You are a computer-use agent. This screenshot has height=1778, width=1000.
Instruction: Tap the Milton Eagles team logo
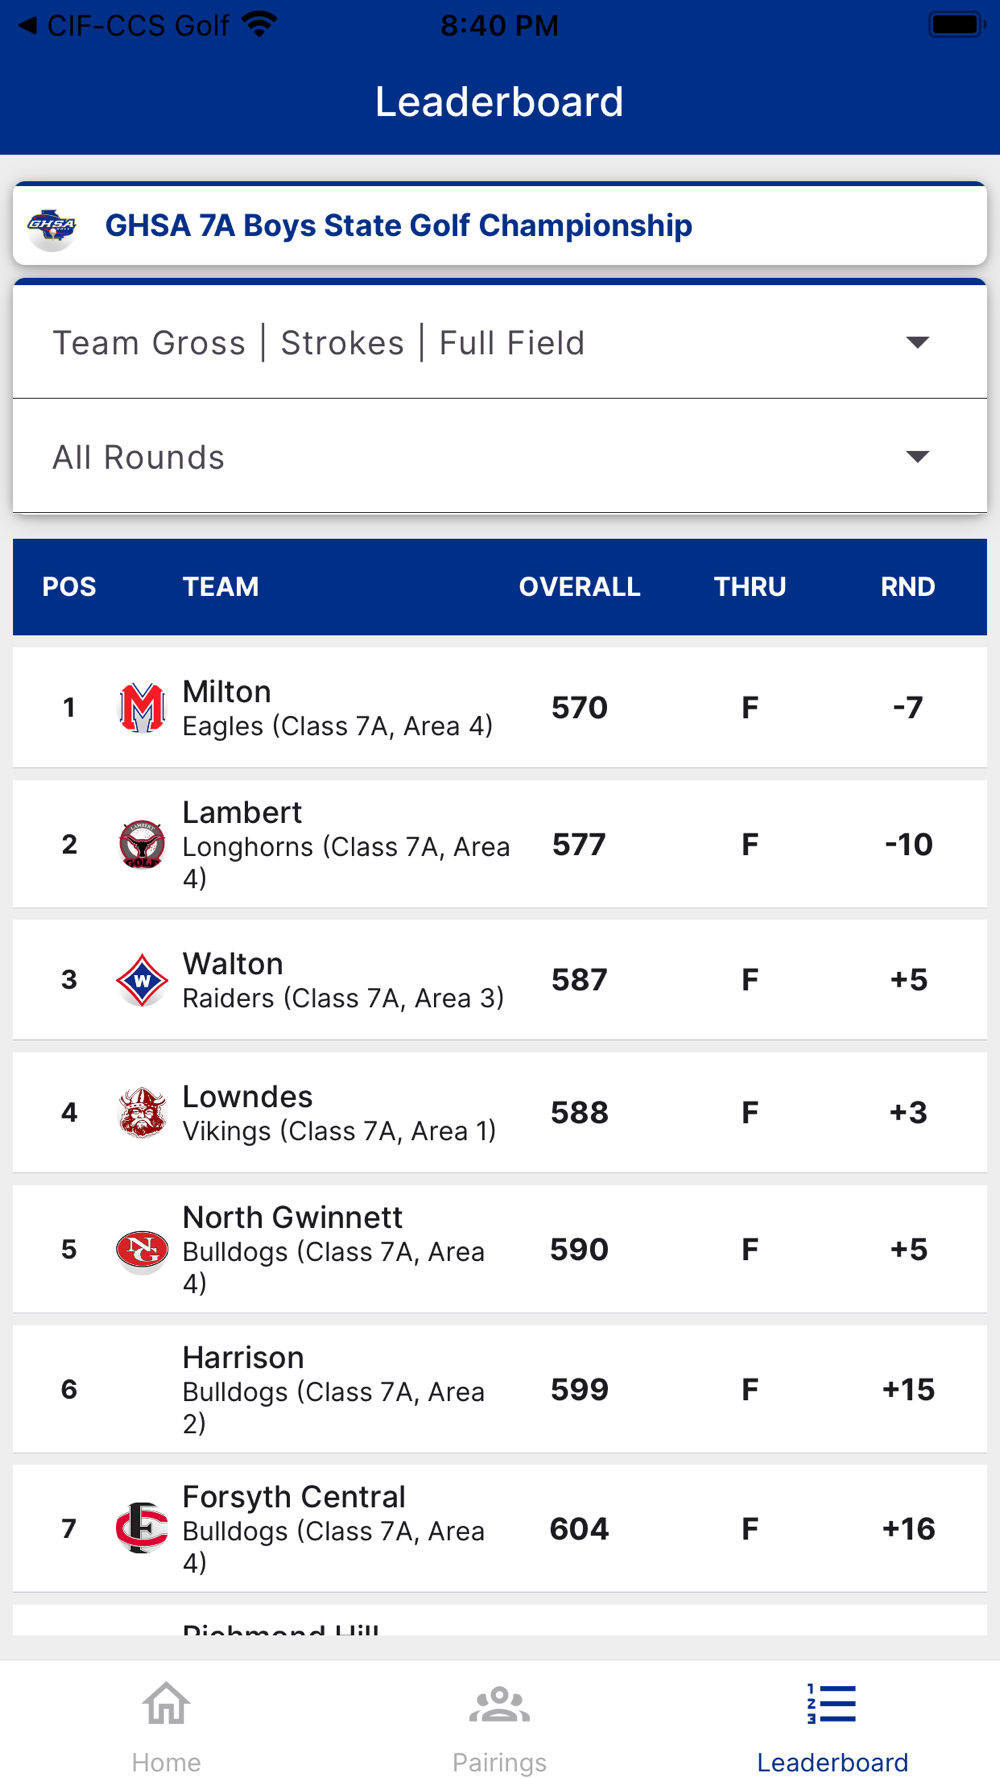(141, 708)
